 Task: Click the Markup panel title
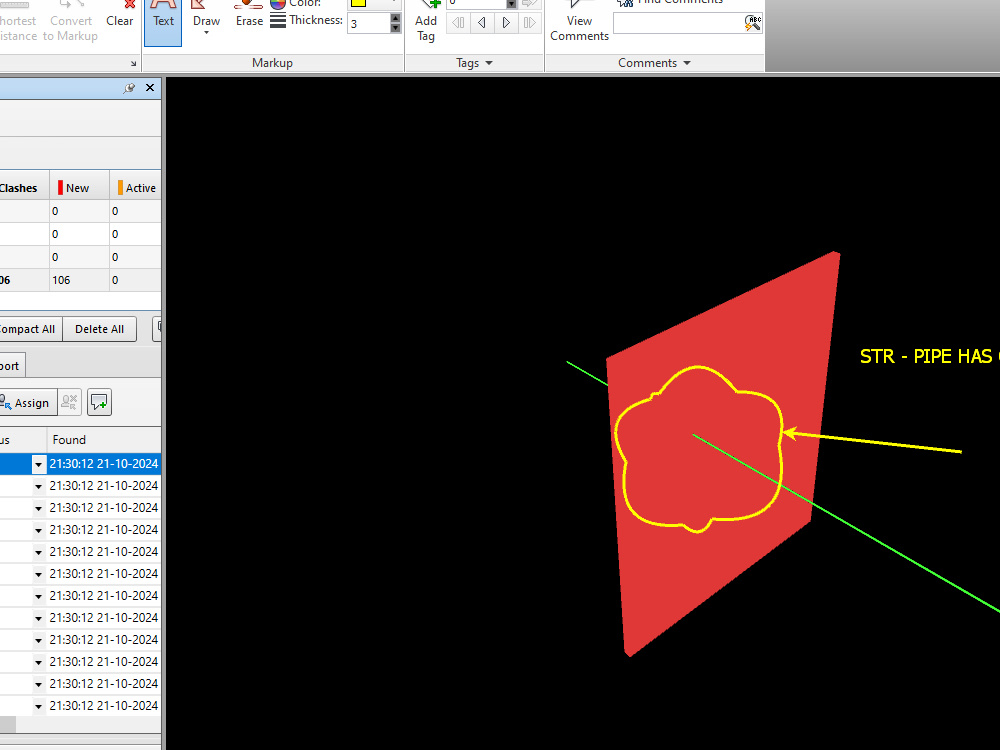tap(272, 62)
